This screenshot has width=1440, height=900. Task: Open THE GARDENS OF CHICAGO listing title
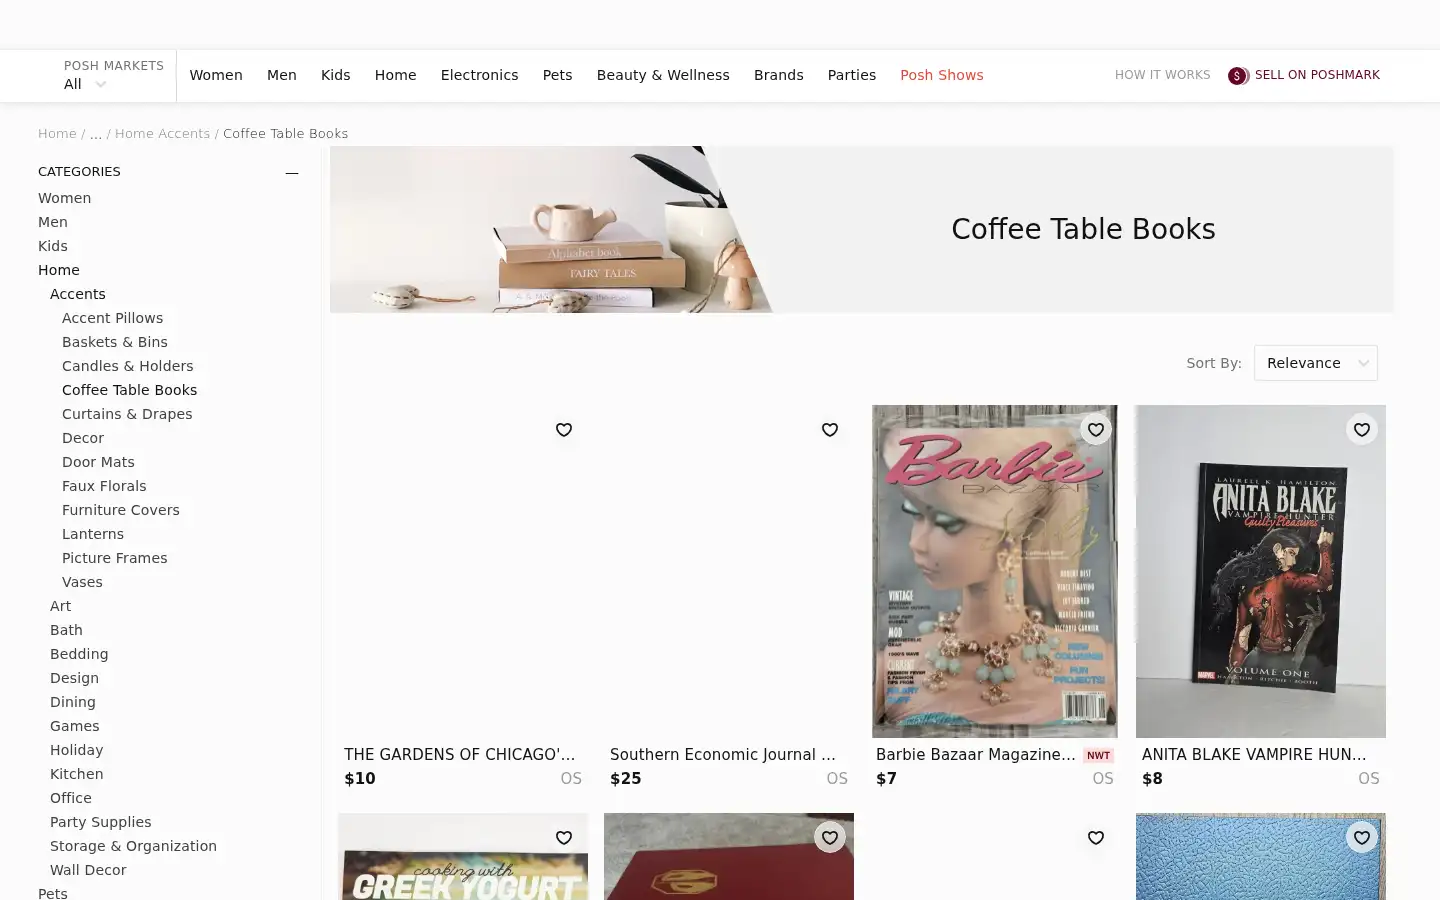460,755
